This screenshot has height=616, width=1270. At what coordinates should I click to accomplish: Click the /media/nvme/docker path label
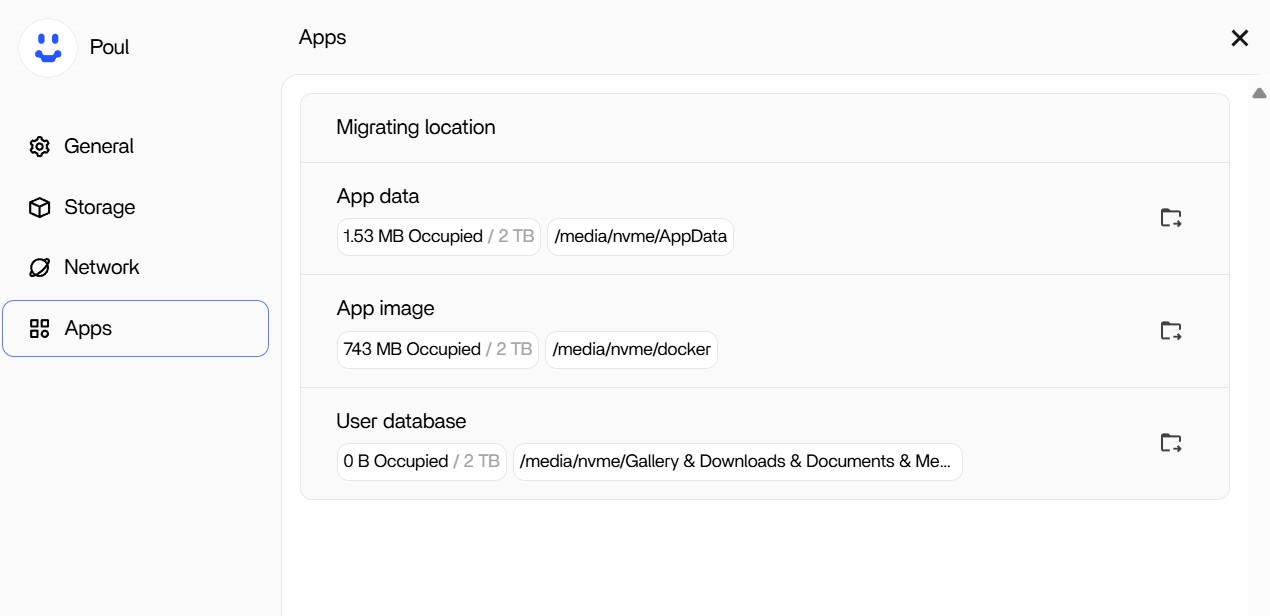(631, 350)
